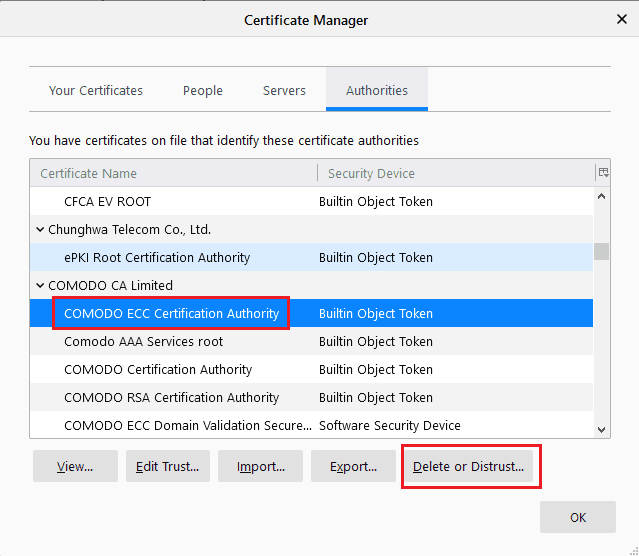Image resolution: width=639 pixels, height=556 pixels.
Task: Select COMODO ECC Domain Validation Secure row
Action: pos(311,425)
